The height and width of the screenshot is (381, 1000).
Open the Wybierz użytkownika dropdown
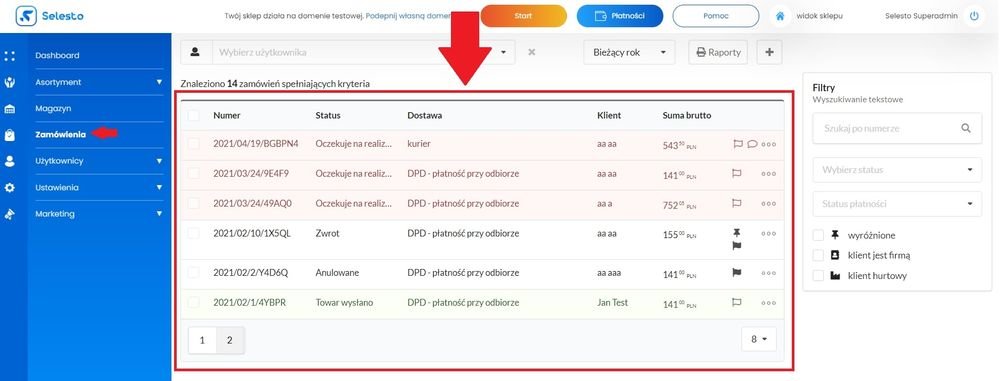[x=364, y=52]
